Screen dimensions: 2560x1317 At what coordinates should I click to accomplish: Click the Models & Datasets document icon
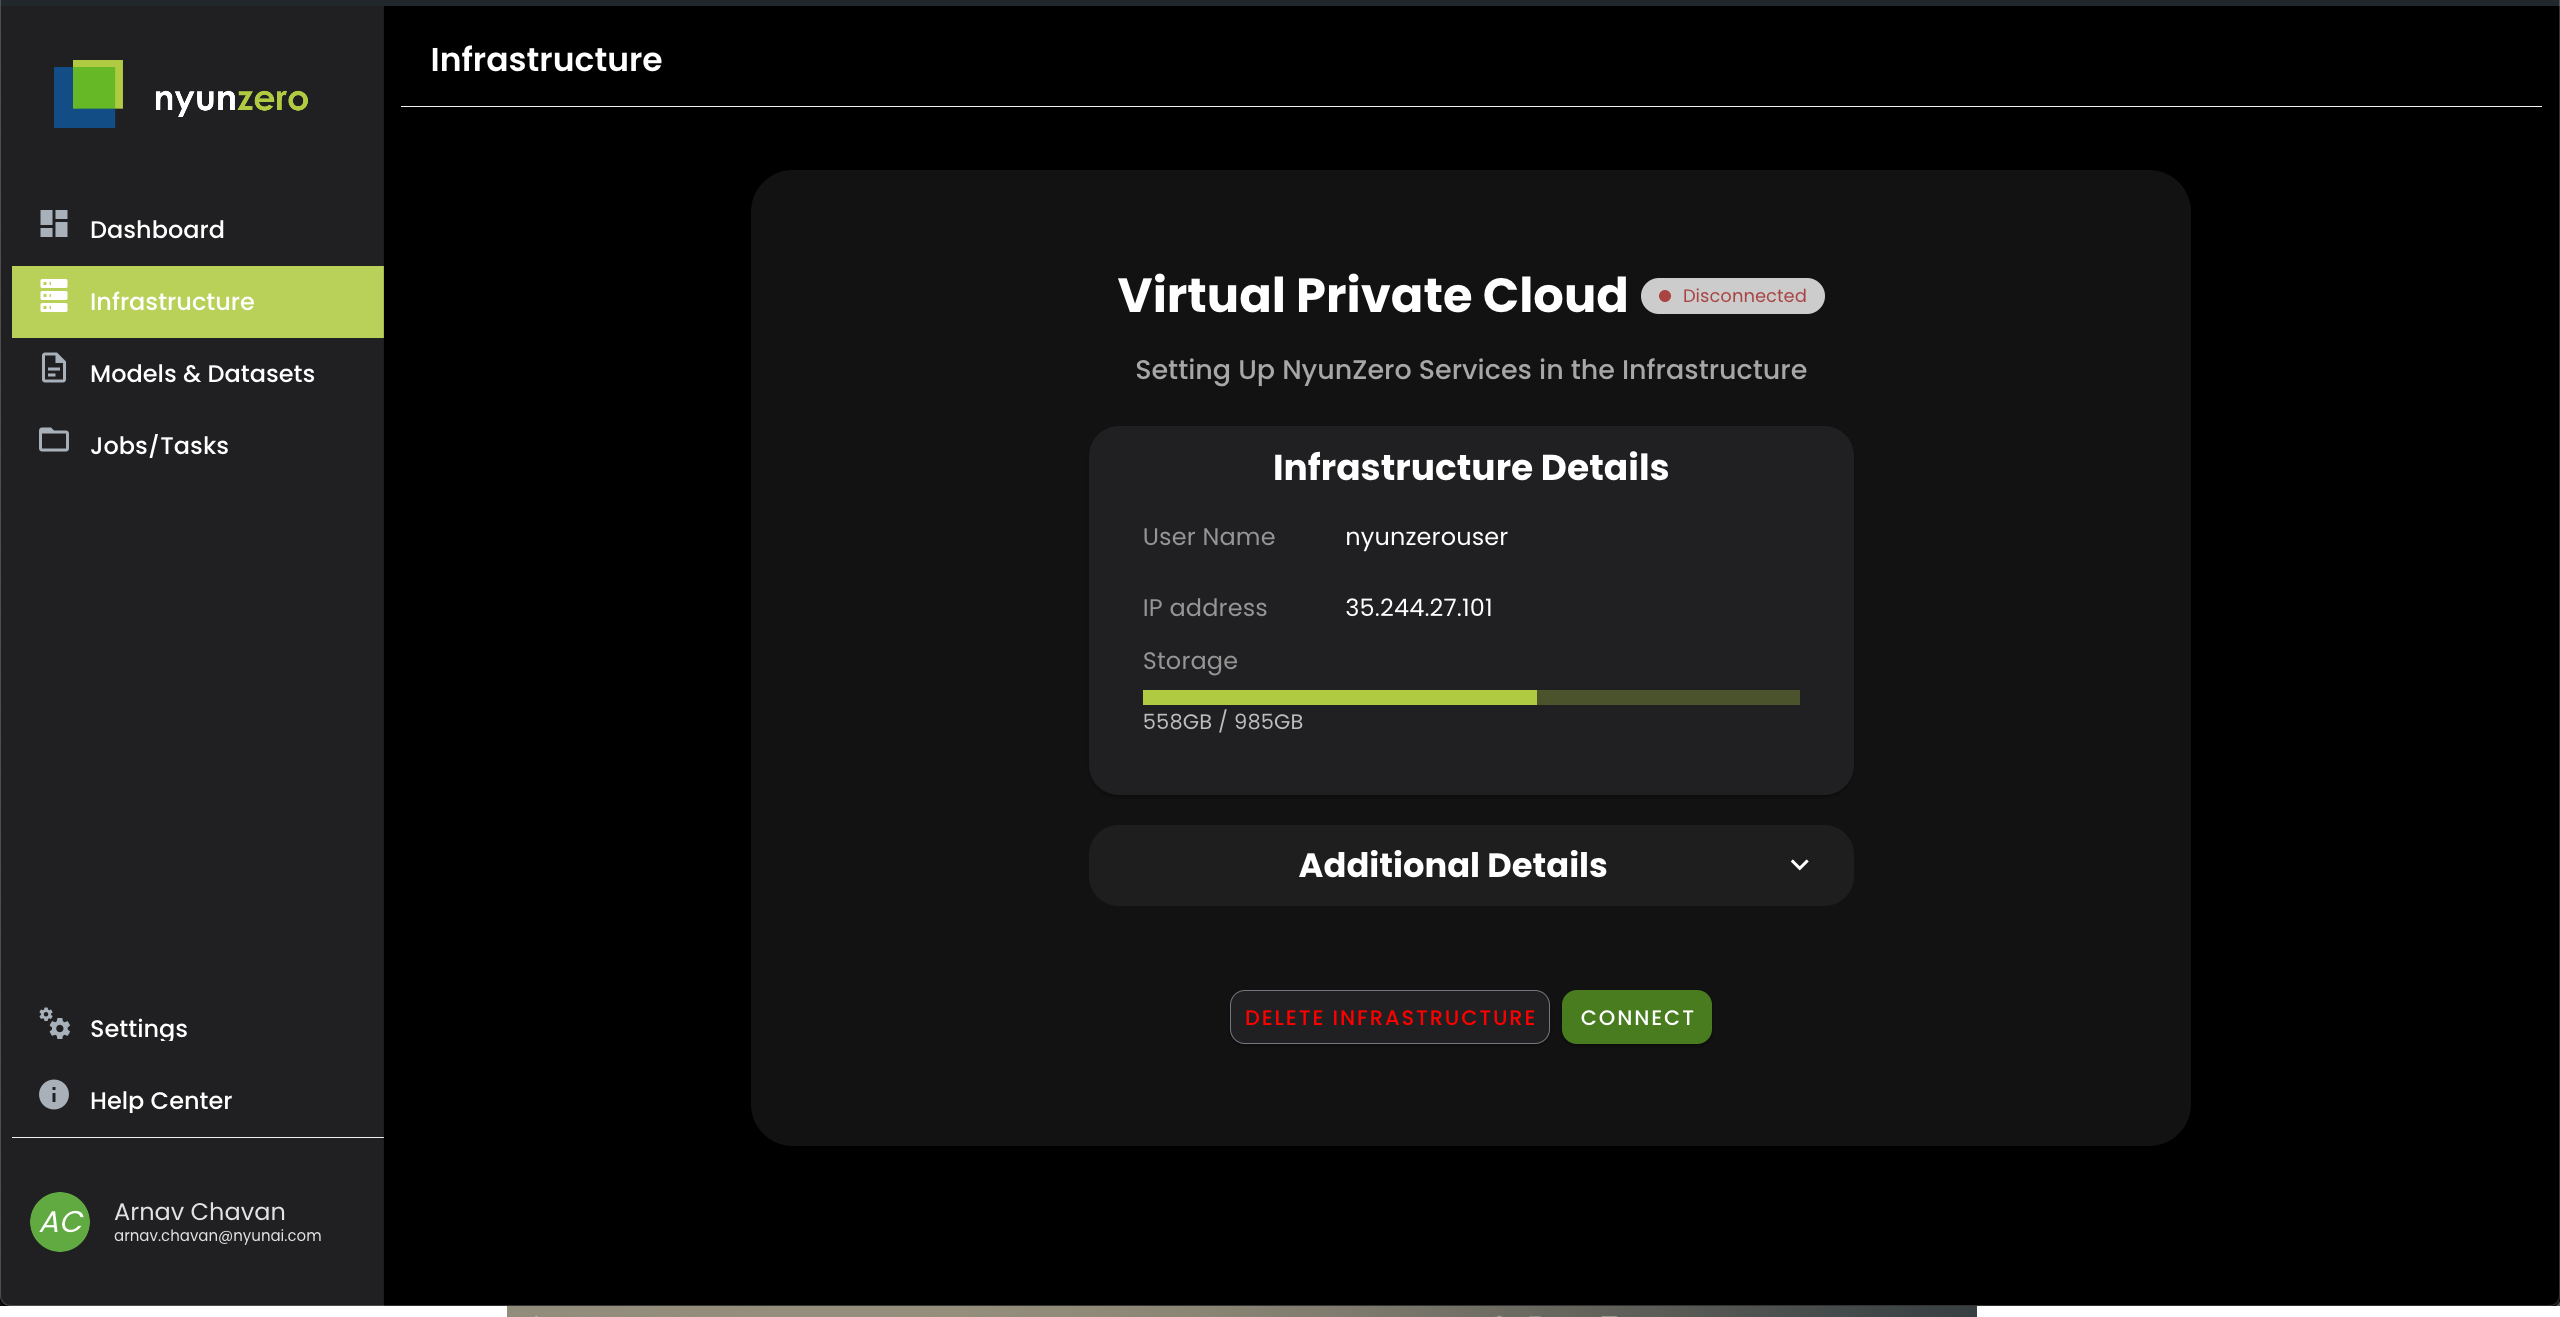[x=54, y=368]
